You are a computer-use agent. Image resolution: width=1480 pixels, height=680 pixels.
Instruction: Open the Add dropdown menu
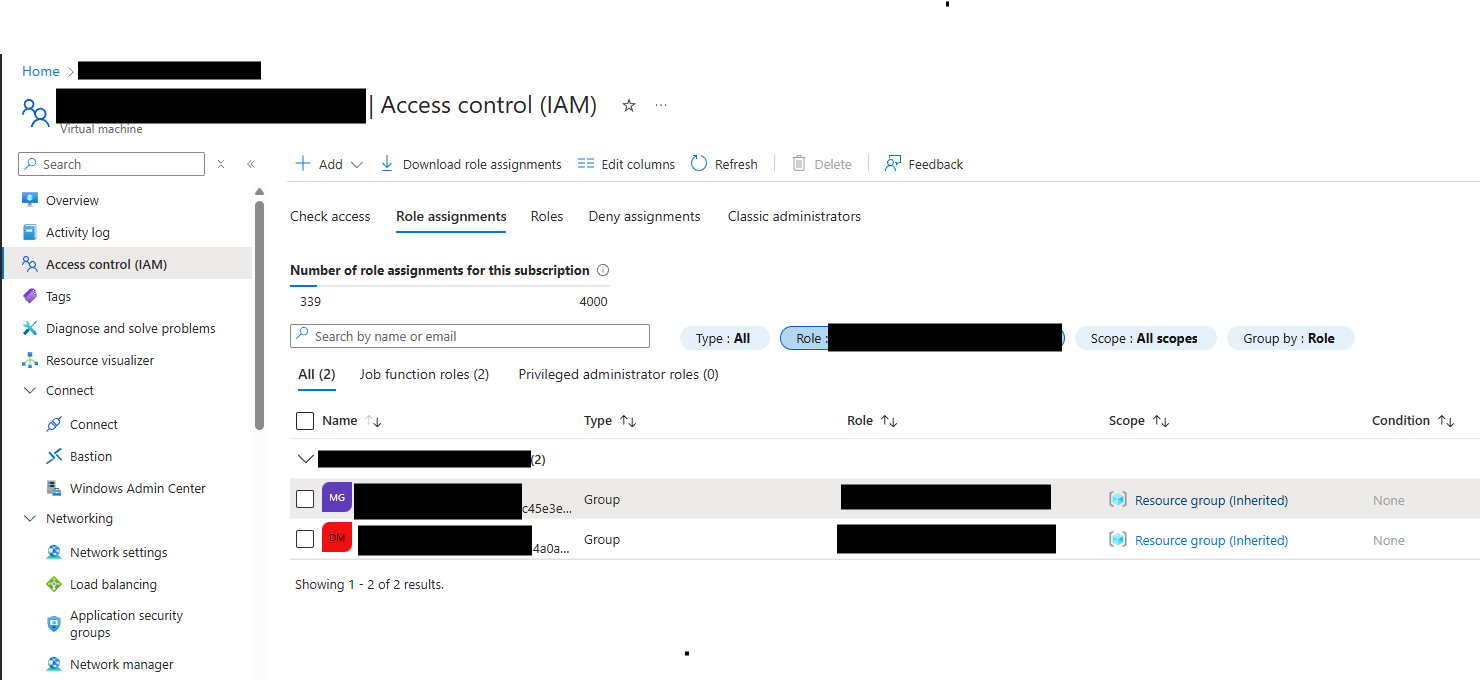point(330,164)
